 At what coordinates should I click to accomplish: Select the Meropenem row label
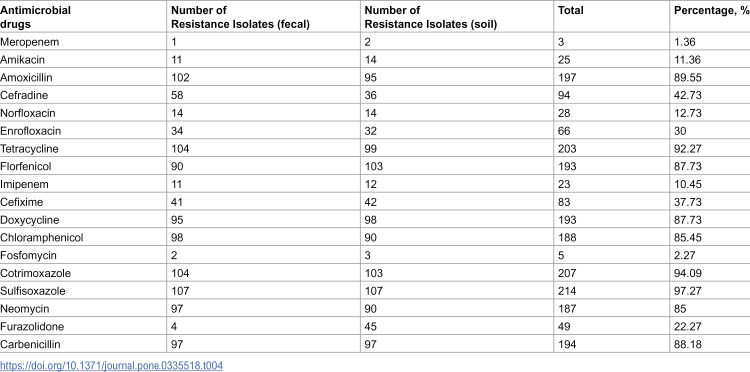(x=30, y=42)
